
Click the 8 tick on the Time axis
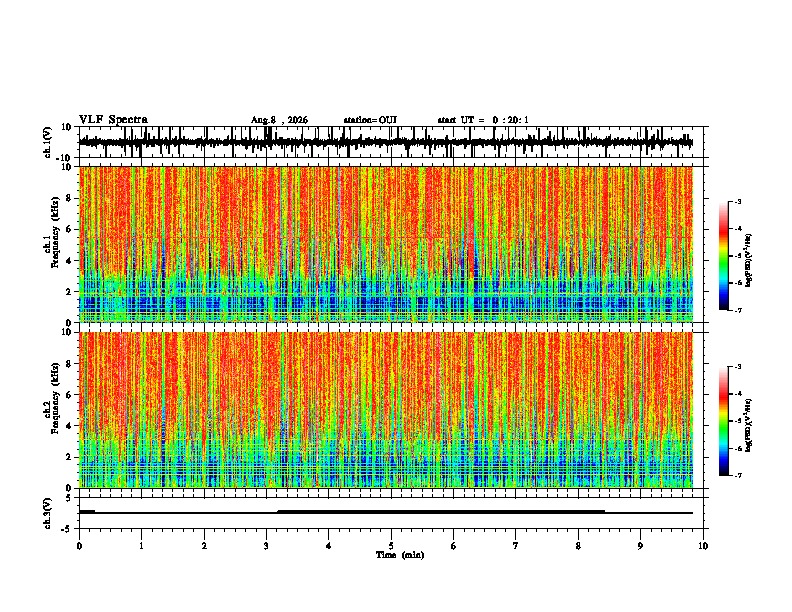(578, 546)
